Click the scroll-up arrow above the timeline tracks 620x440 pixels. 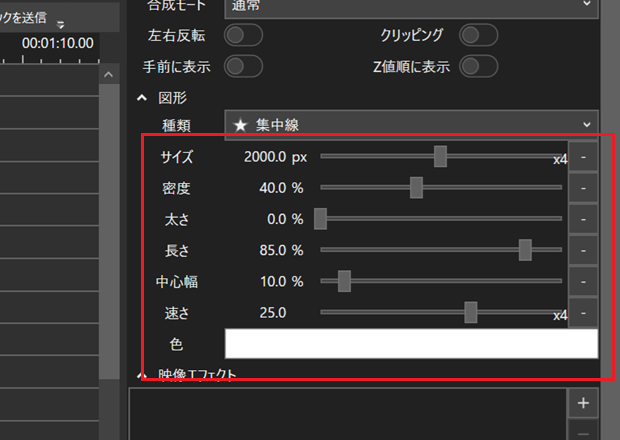pos(110,75)
